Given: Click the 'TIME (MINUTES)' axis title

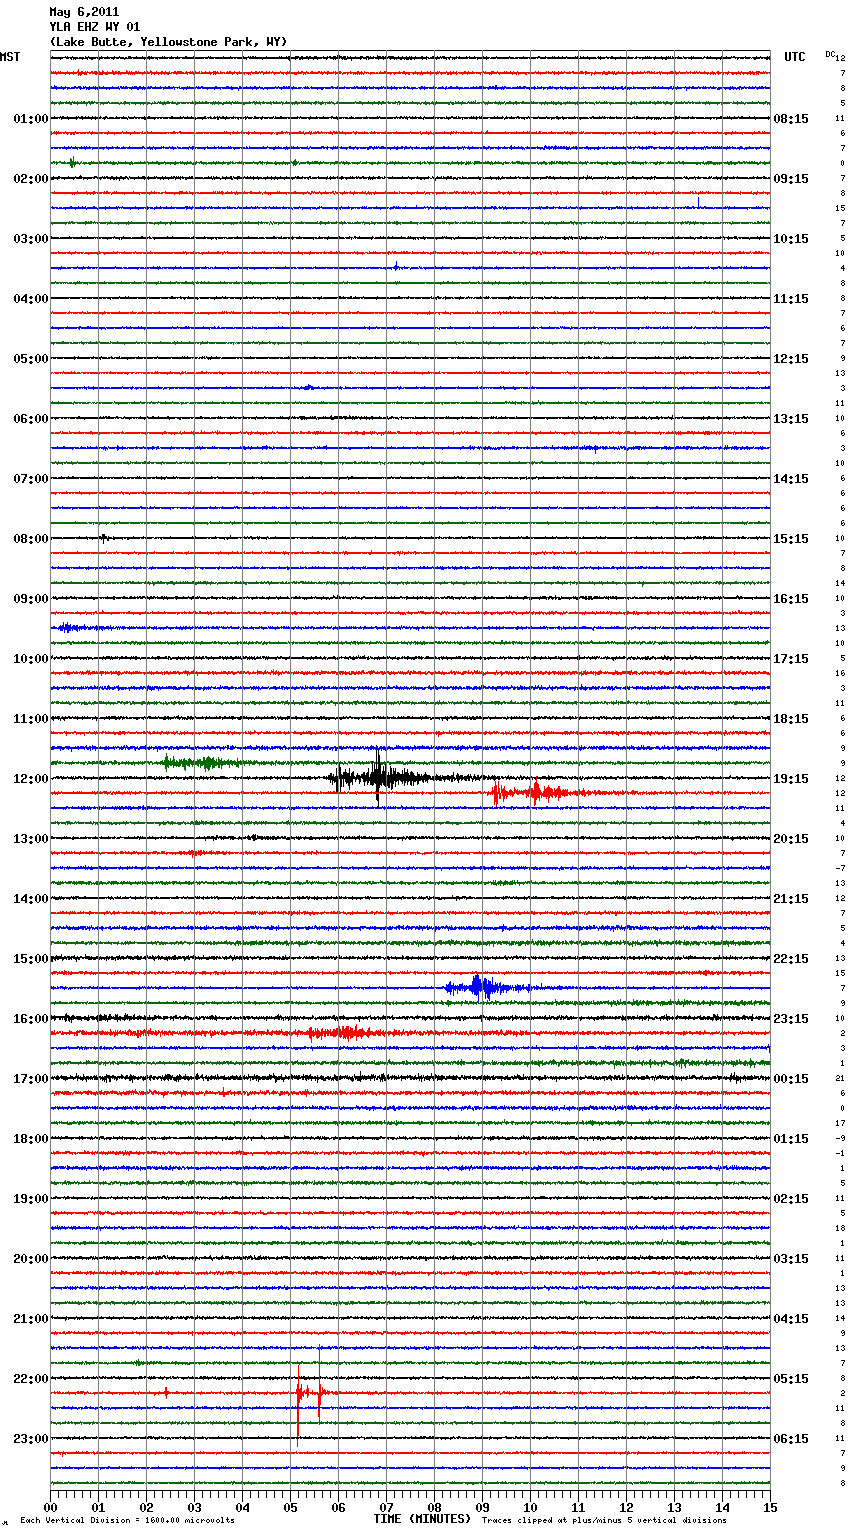Looking at the screenshot, I should [422, 1519].
